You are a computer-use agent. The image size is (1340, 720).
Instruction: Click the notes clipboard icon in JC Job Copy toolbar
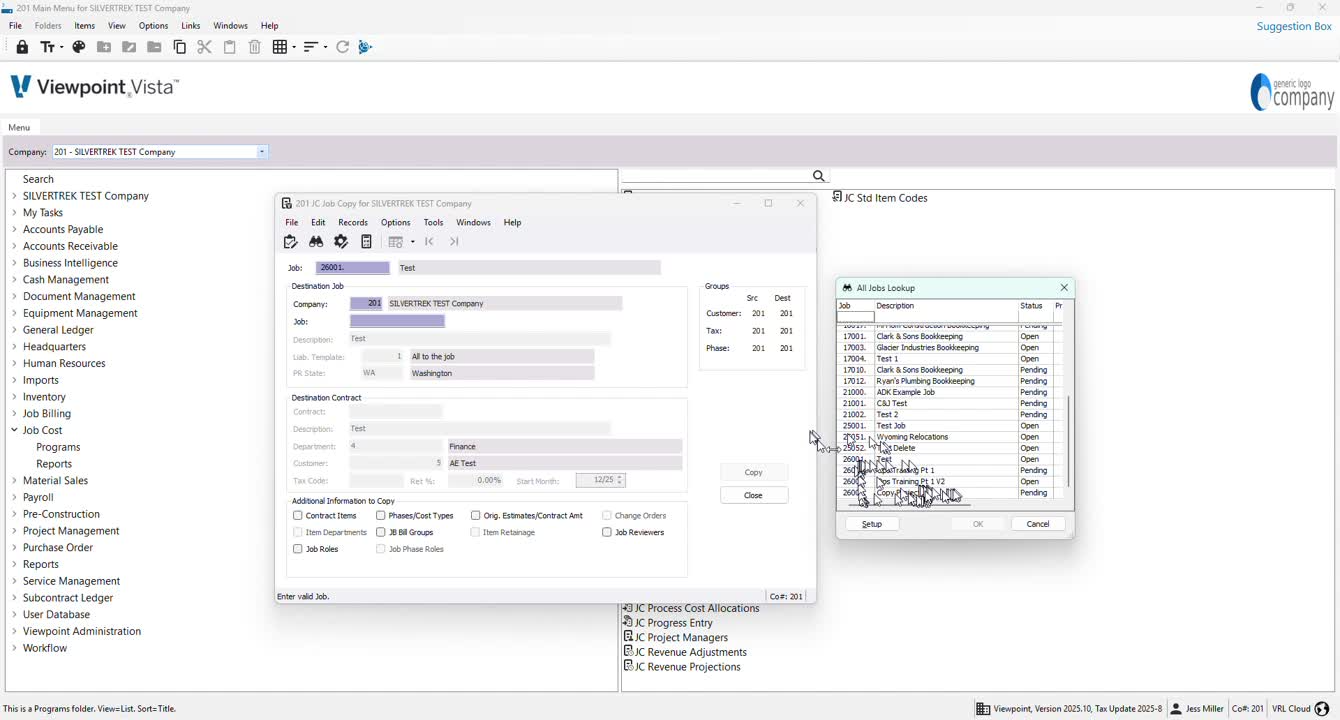pyautogui.click(x=291, y=241)
